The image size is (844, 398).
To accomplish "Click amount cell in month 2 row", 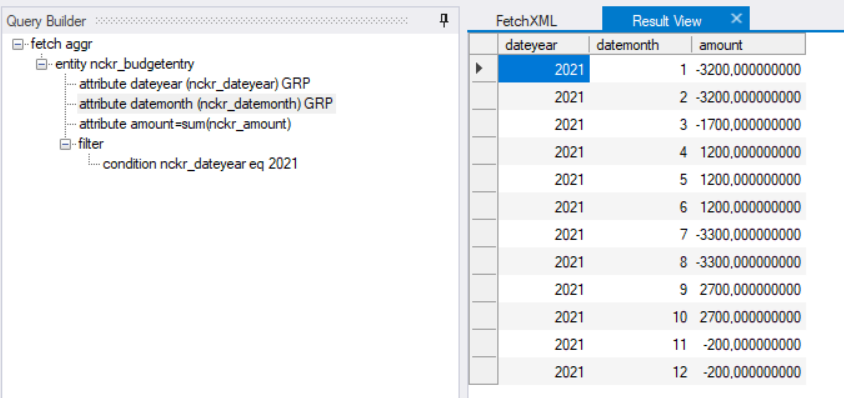I will coord(749,97).
